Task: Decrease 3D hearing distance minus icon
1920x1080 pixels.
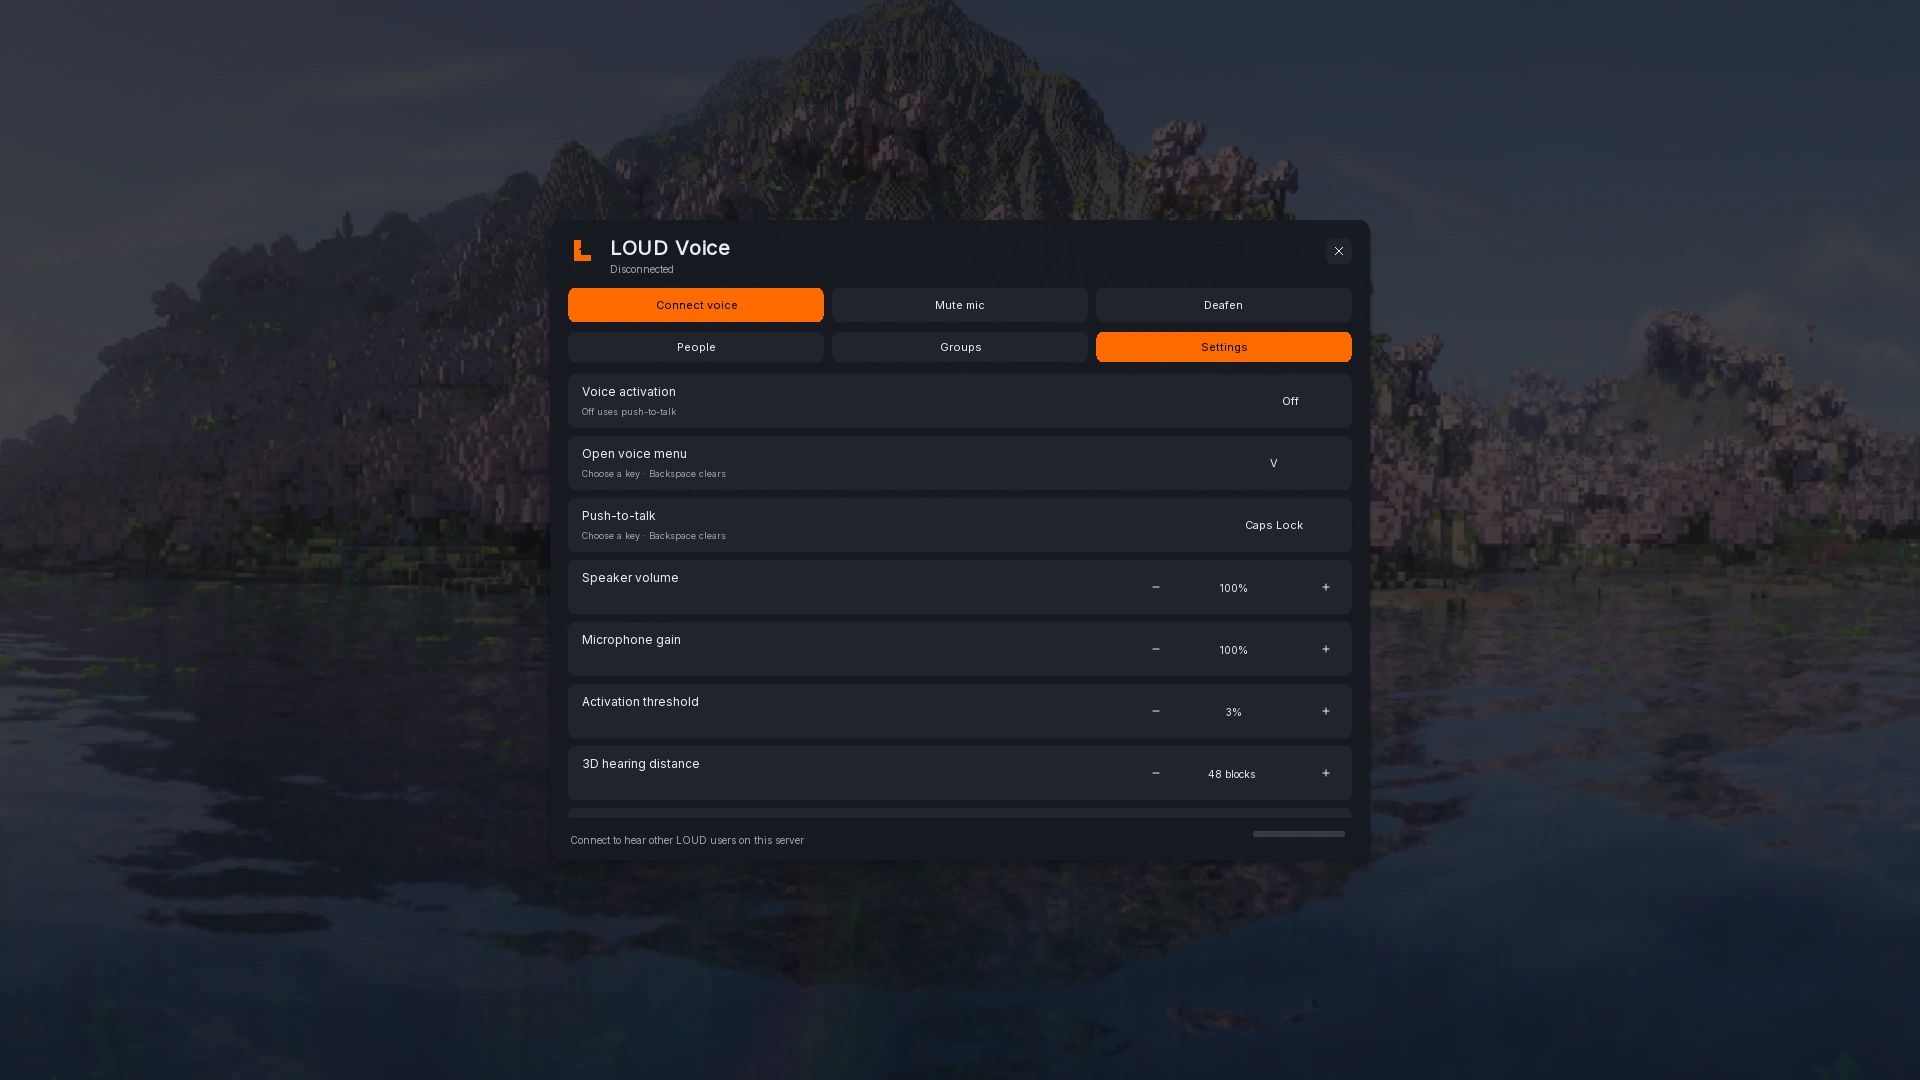Action: [x=1156, y=773]
